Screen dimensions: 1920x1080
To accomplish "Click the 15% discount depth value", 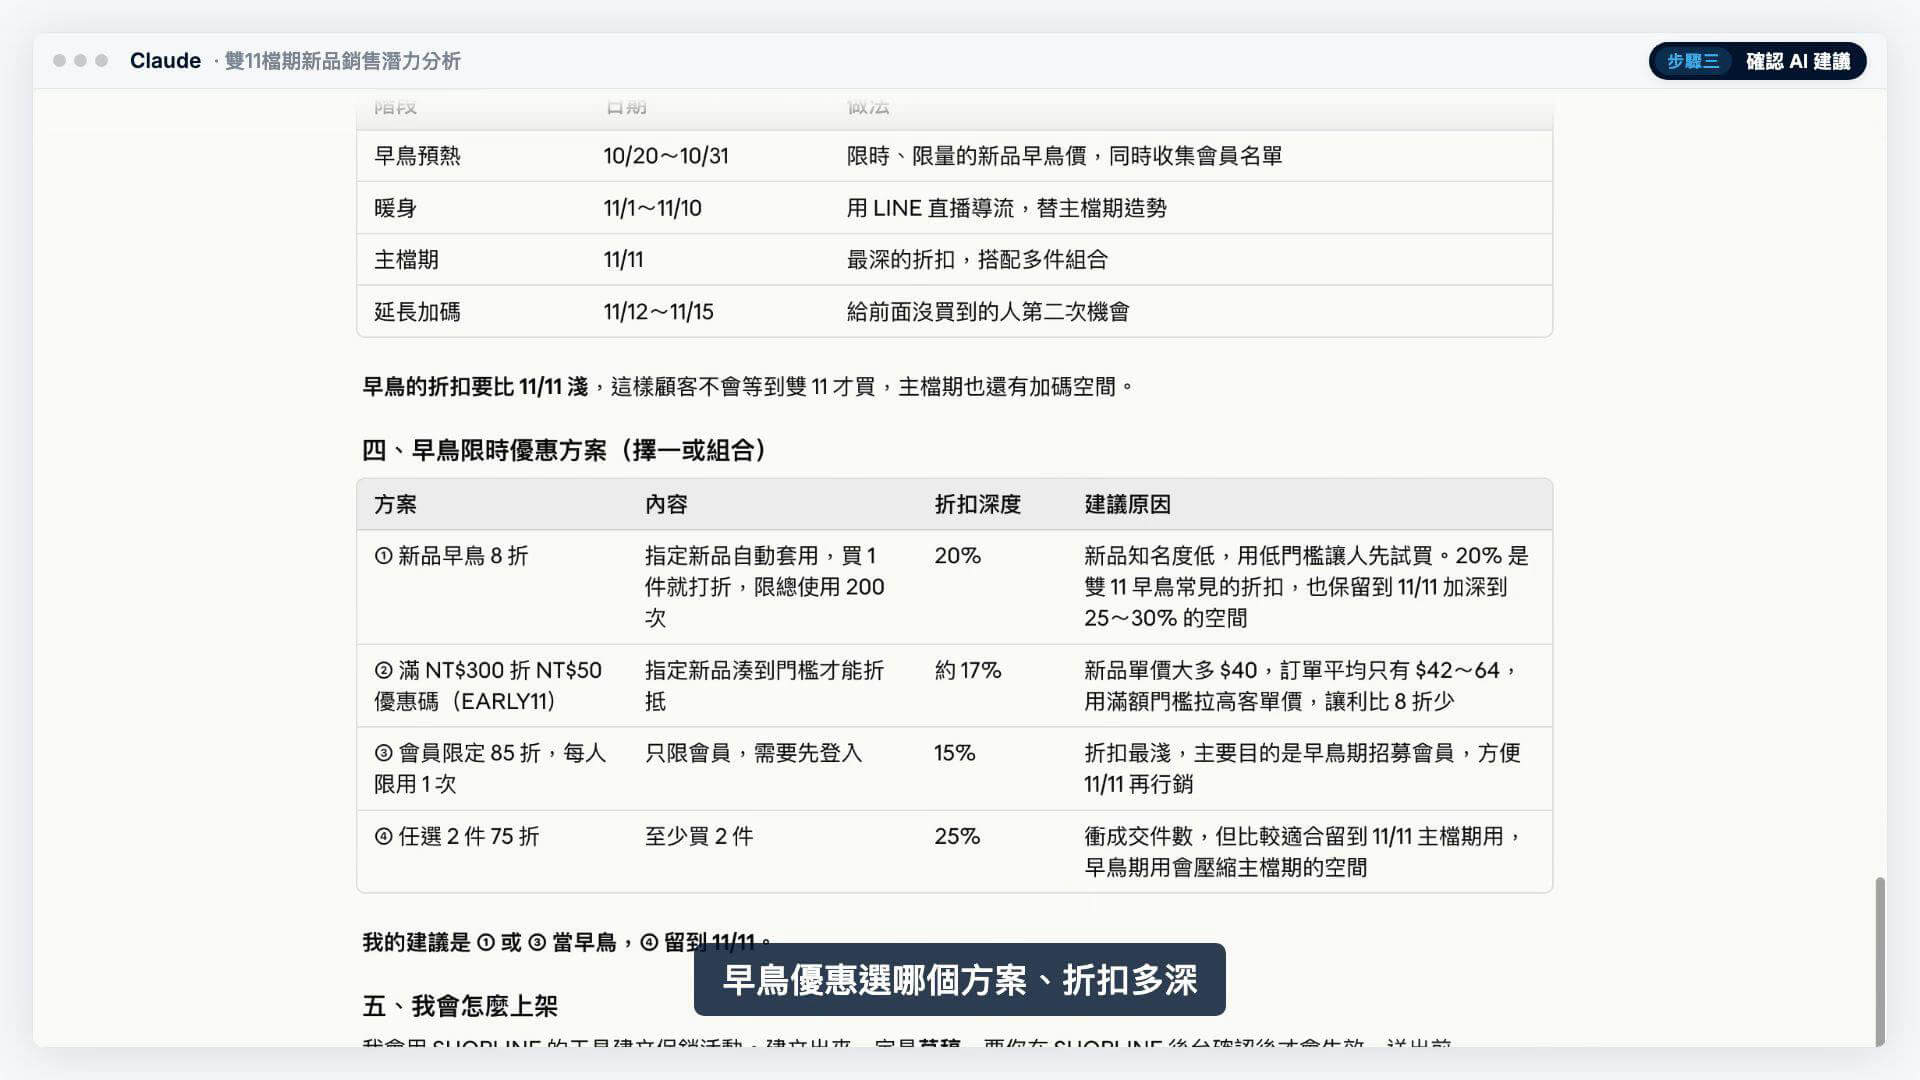I will click(x=954, y=753).
